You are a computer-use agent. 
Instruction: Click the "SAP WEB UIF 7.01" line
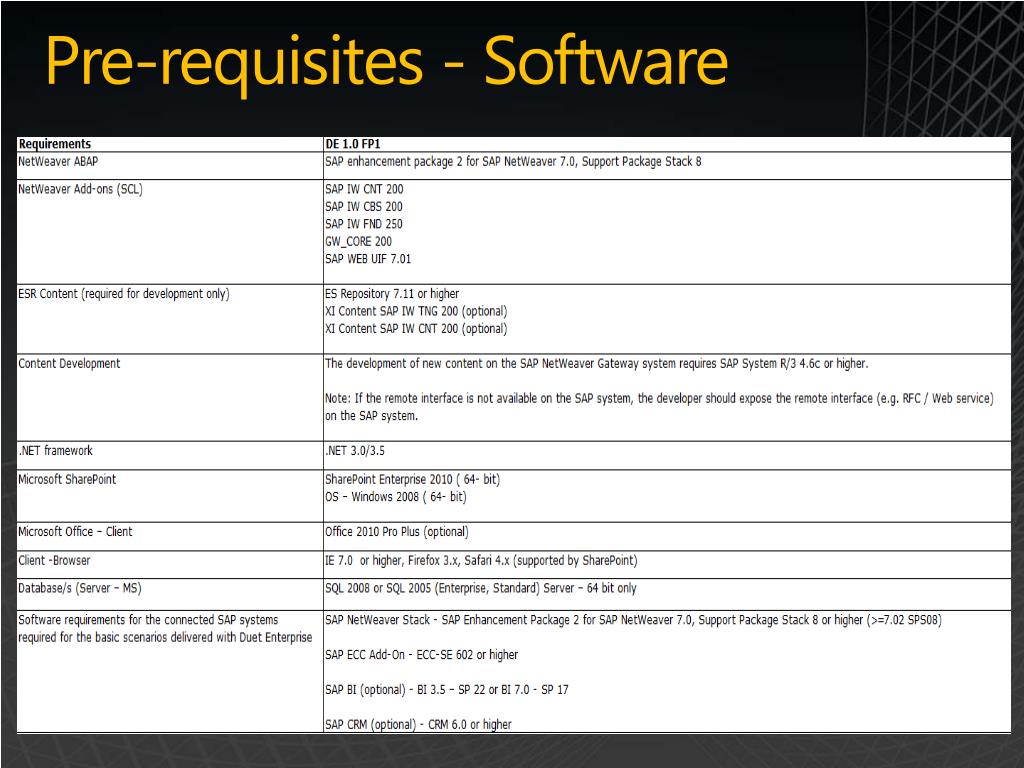[368, 259]
